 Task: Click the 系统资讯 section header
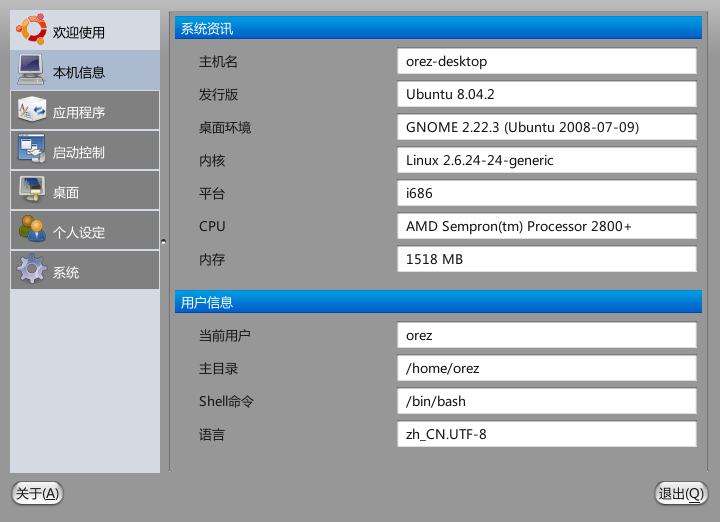(438, 28)
